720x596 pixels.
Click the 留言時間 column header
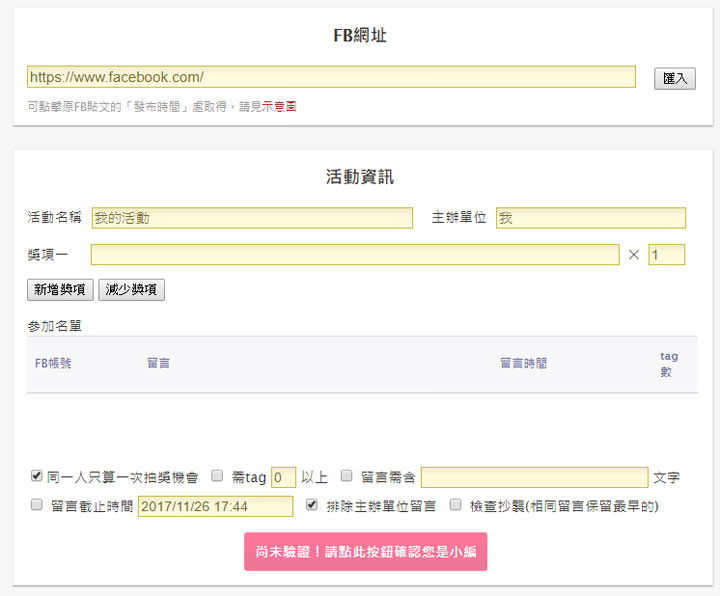[x=523, y=364]
